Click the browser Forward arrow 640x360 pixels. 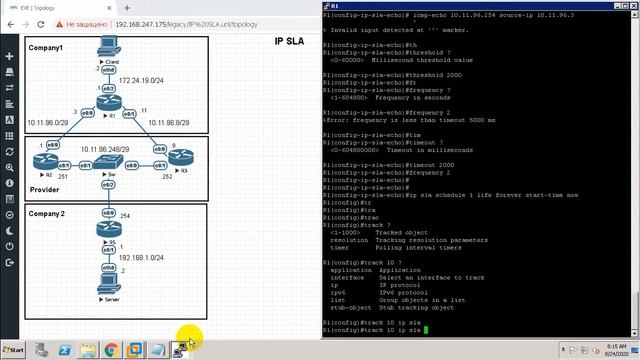(x=26, y=24)
